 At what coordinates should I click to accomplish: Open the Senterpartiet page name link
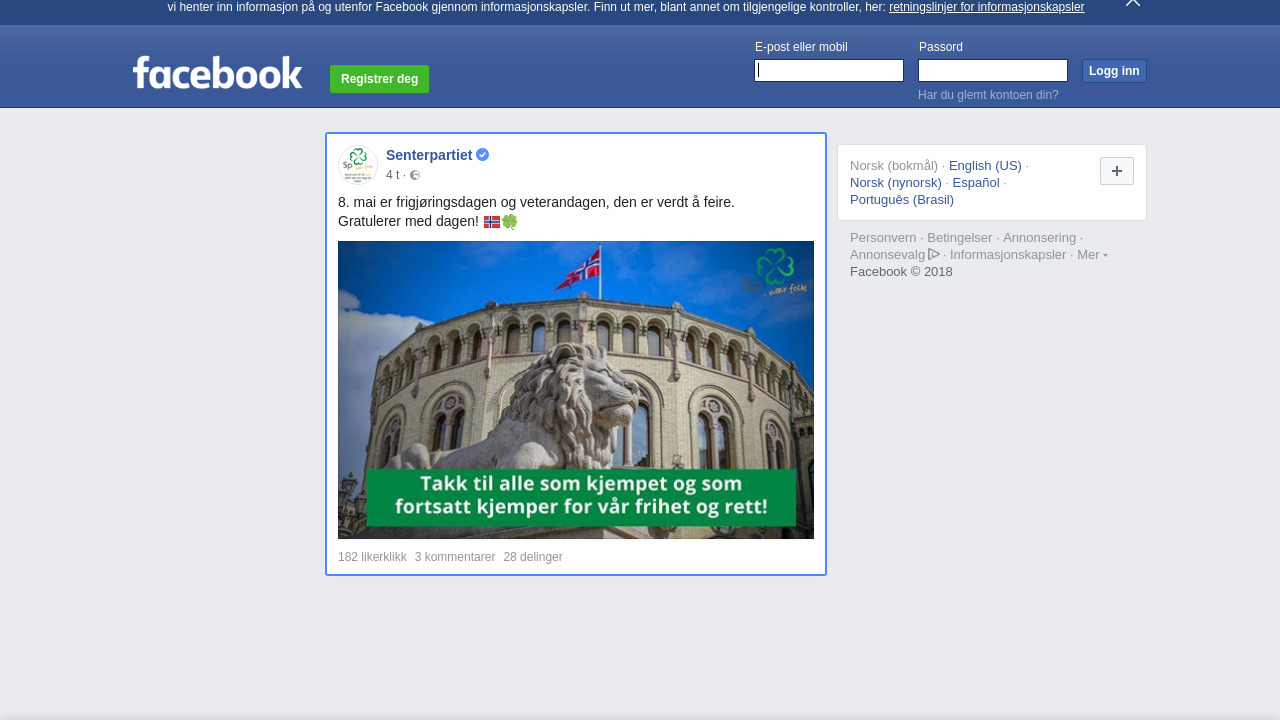429,155
